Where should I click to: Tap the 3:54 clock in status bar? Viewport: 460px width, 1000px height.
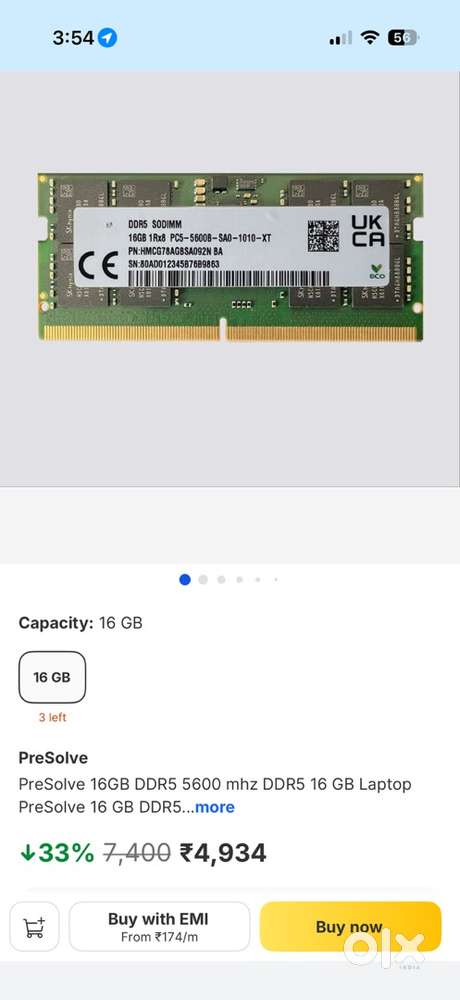click(x=73, y=38)
